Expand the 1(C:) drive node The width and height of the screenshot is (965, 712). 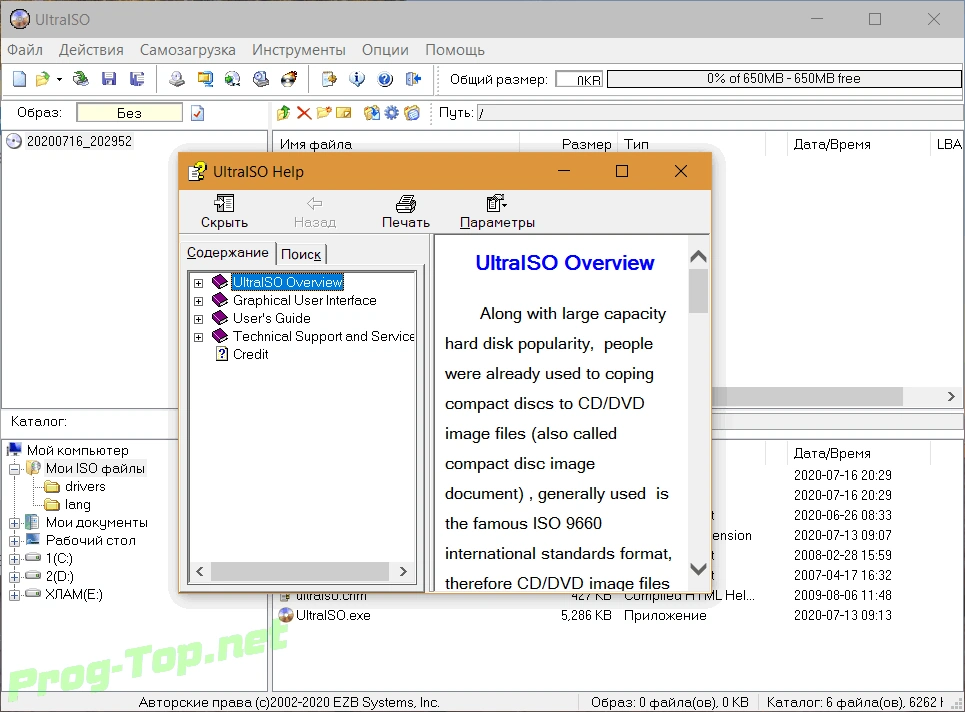point(15,559)
